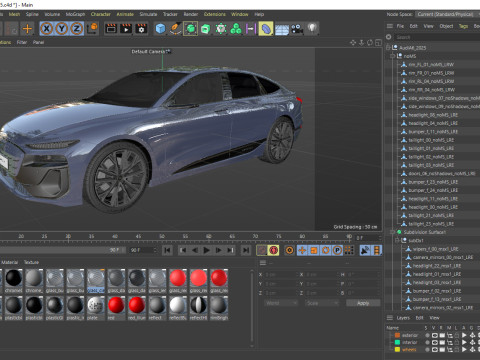Open the Character menu

point(101,14)
